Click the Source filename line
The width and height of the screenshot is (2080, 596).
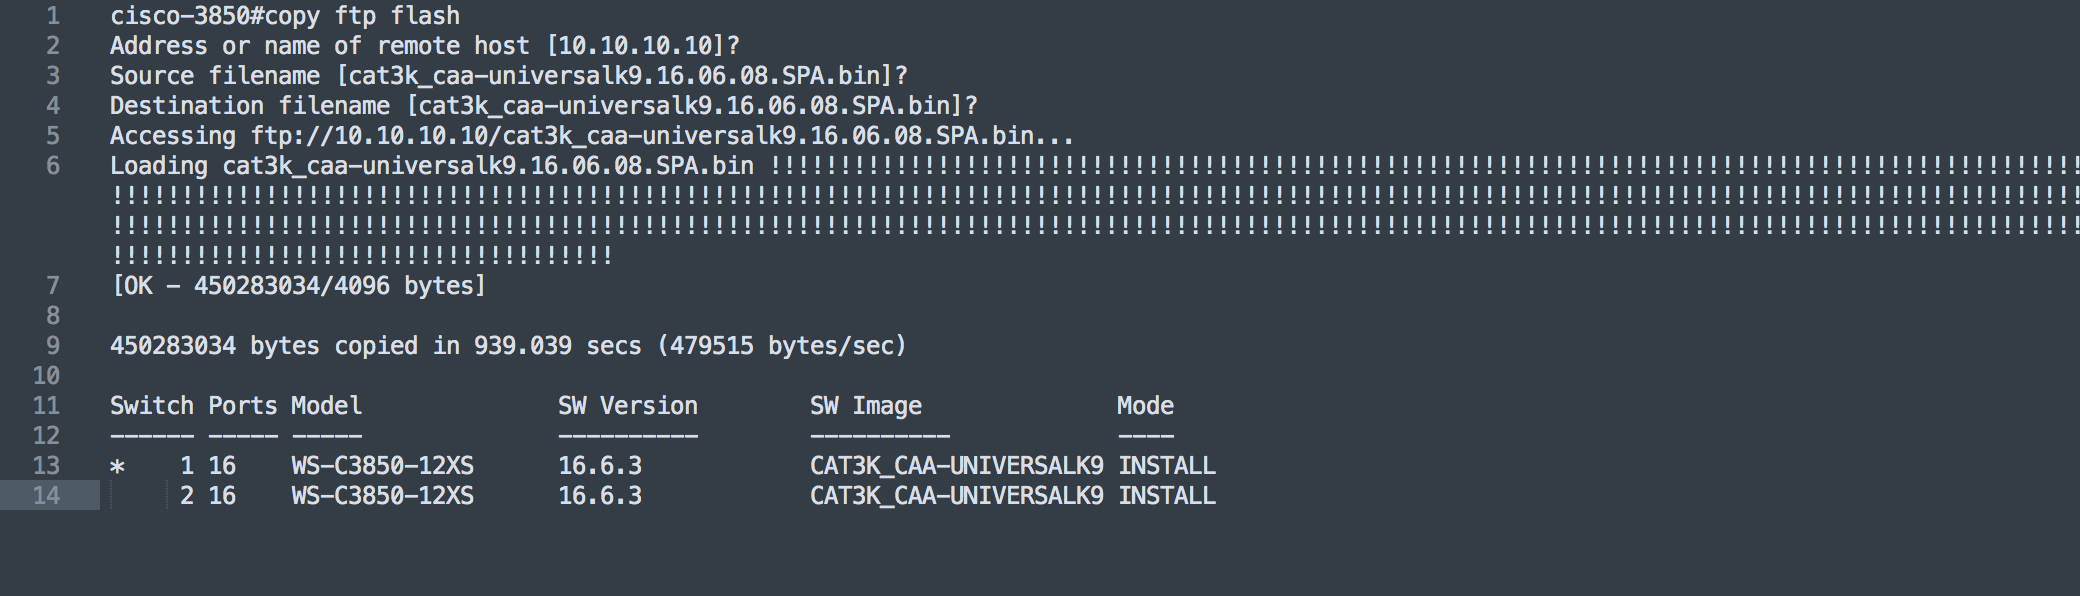[509, 76]
